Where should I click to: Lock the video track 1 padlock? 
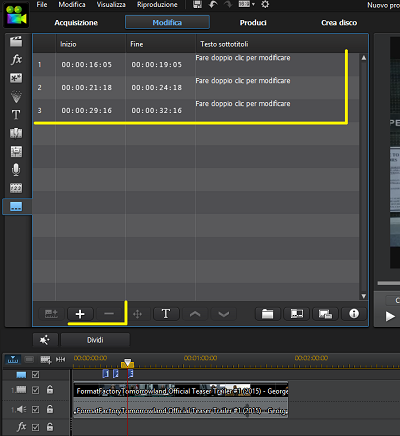(x=50, y=389)
